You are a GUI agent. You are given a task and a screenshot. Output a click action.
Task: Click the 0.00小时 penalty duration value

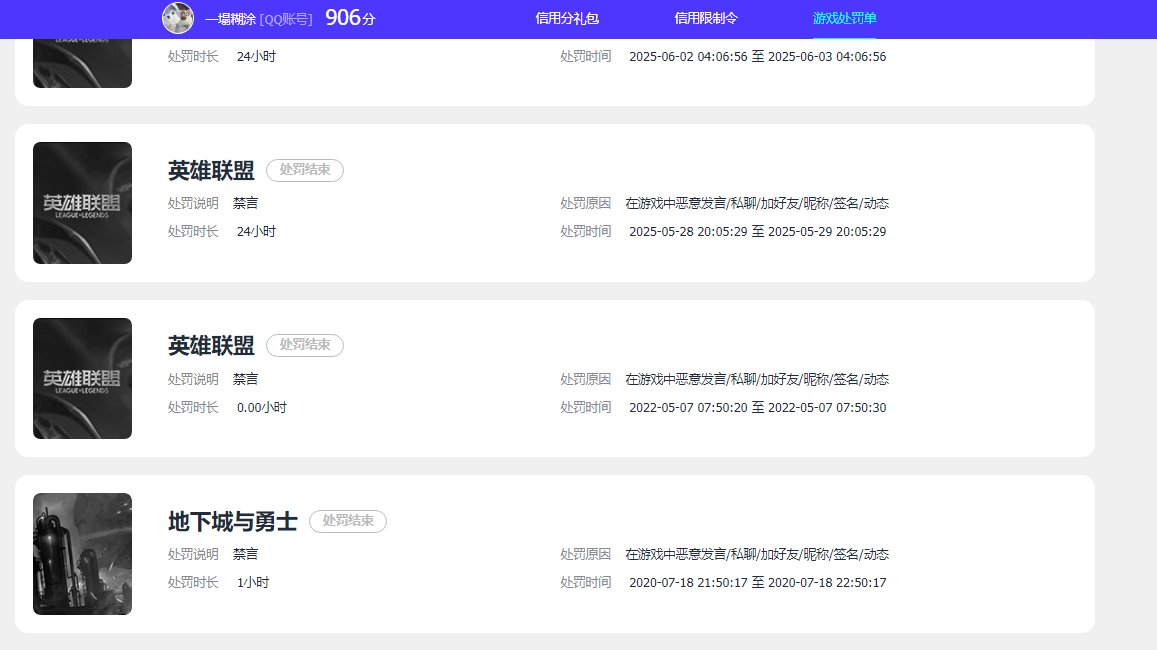click(262, 408)
